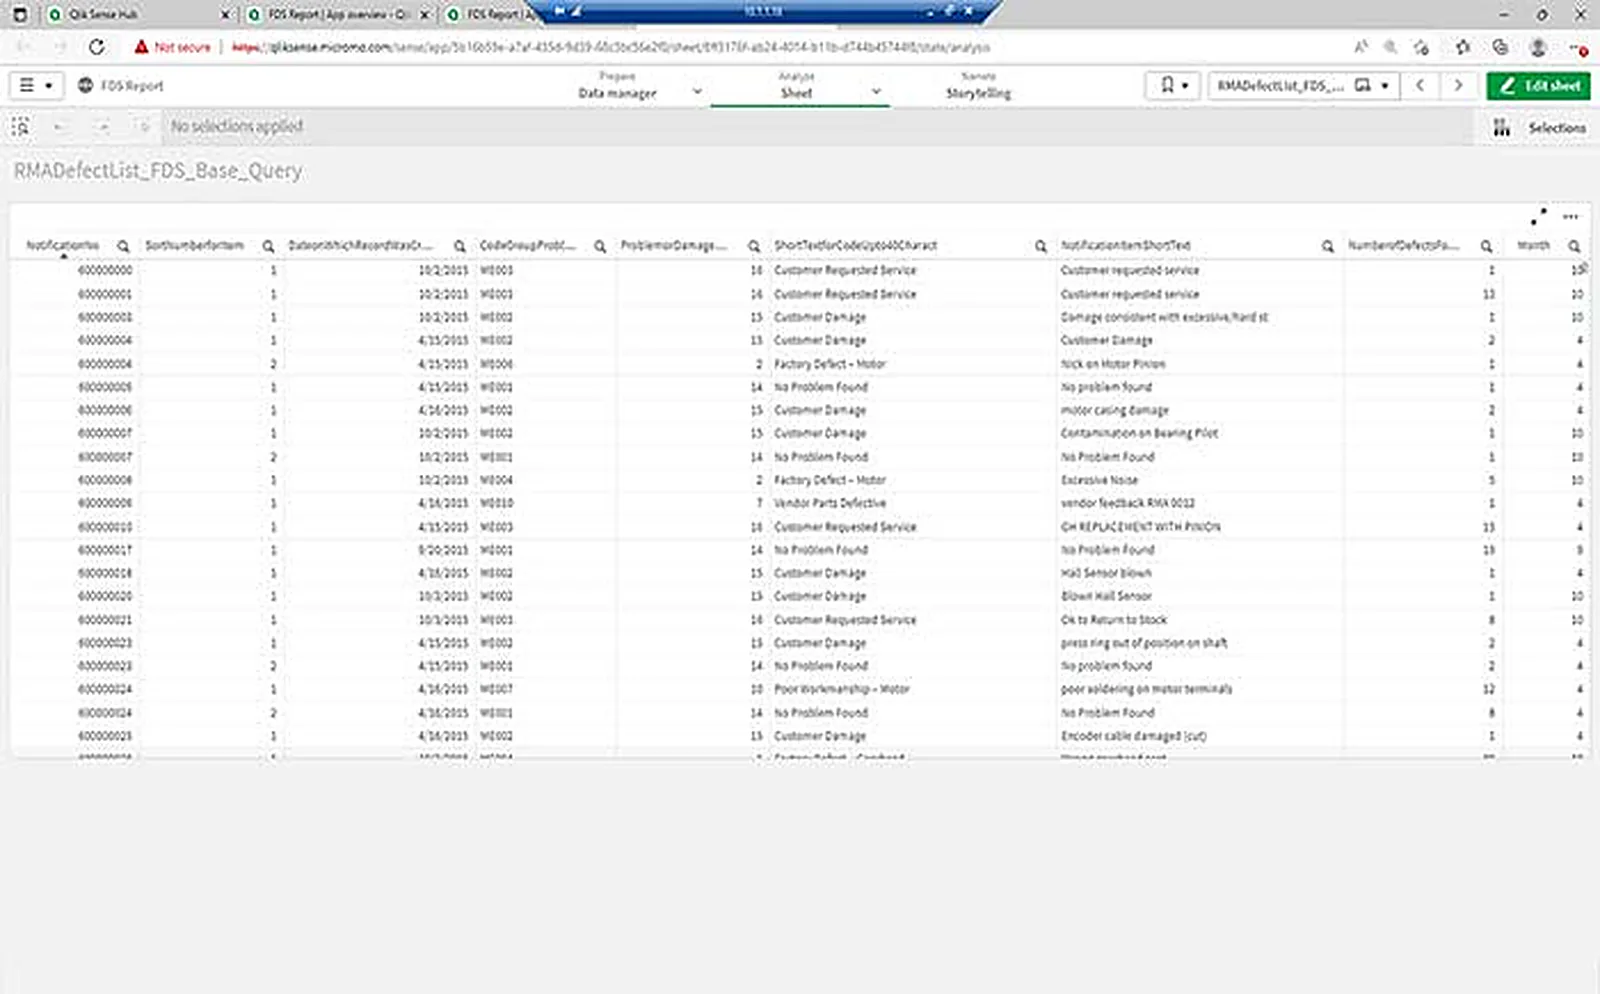Open the browser profile icon
Image resolution: width=1600 pixels, height=994 pixels.
click(x=1538, y=47)
